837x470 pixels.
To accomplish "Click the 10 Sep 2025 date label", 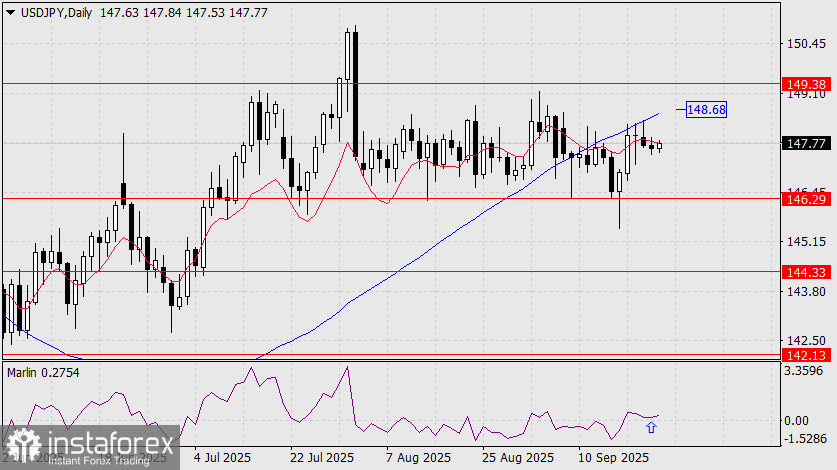I will tap(614, 458).
